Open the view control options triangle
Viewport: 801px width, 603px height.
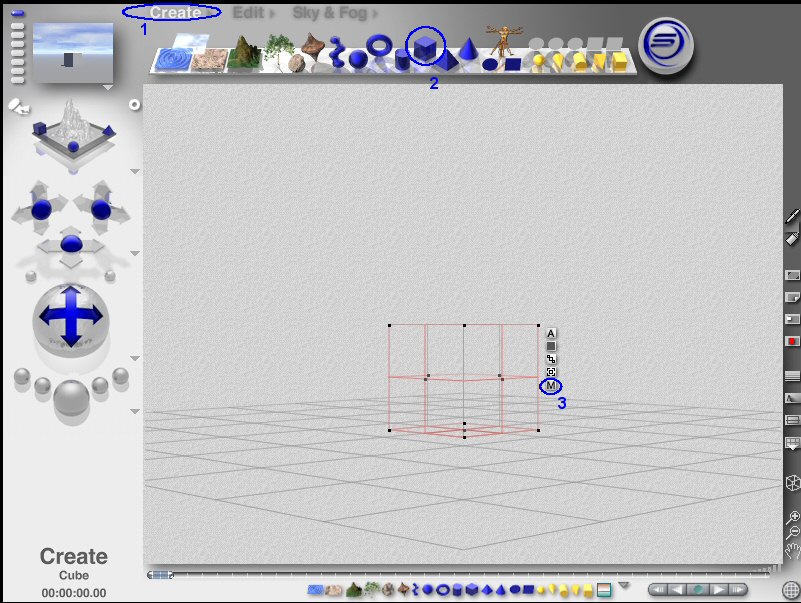[x=135, y=171]
